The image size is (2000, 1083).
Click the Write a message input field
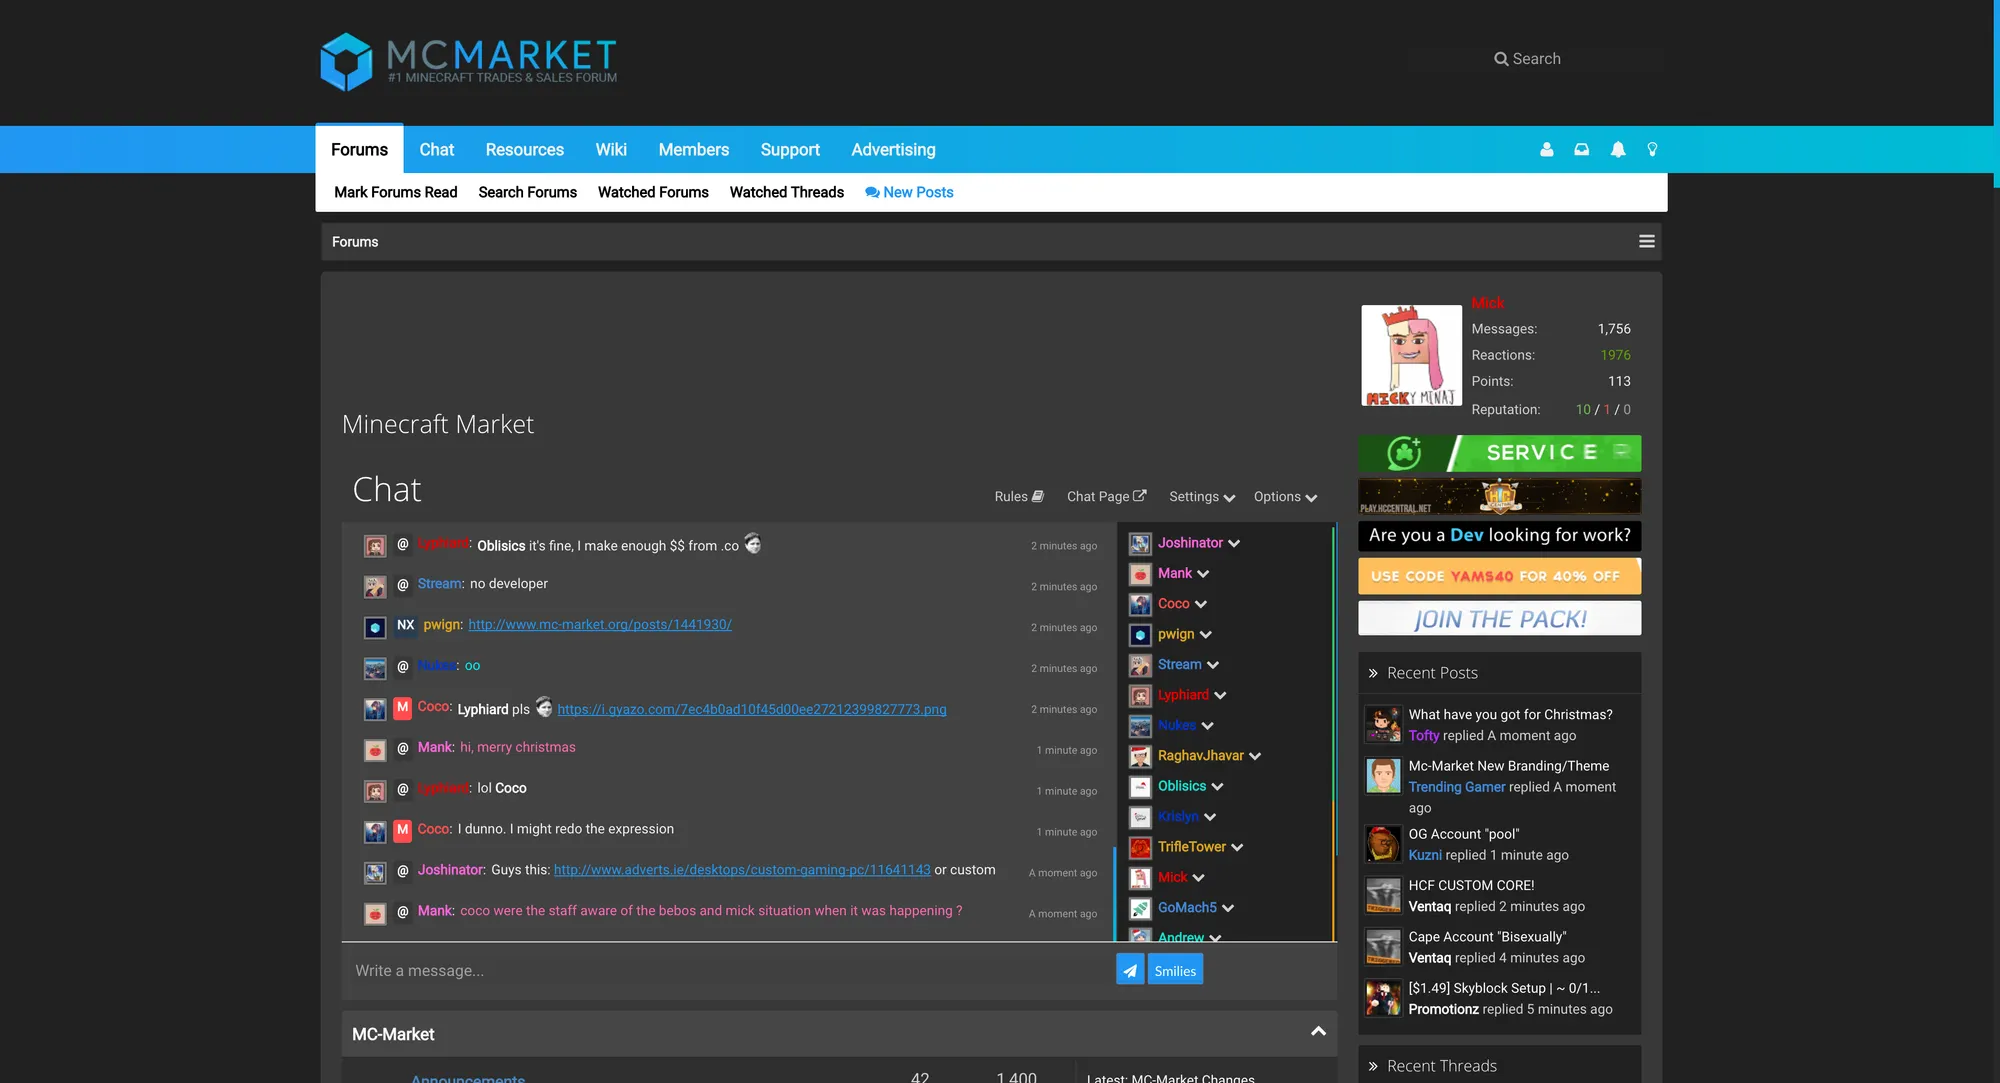coord(728,971)
